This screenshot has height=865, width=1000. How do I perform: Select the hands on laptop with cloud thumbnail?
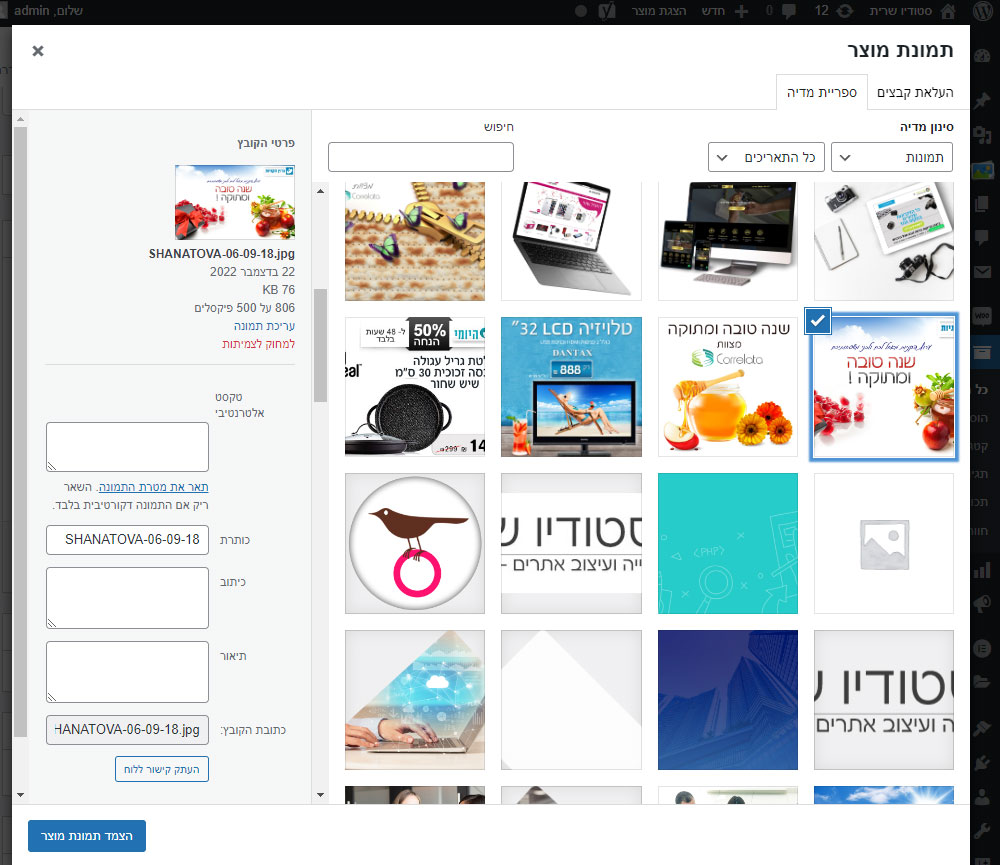click(415, 700)
